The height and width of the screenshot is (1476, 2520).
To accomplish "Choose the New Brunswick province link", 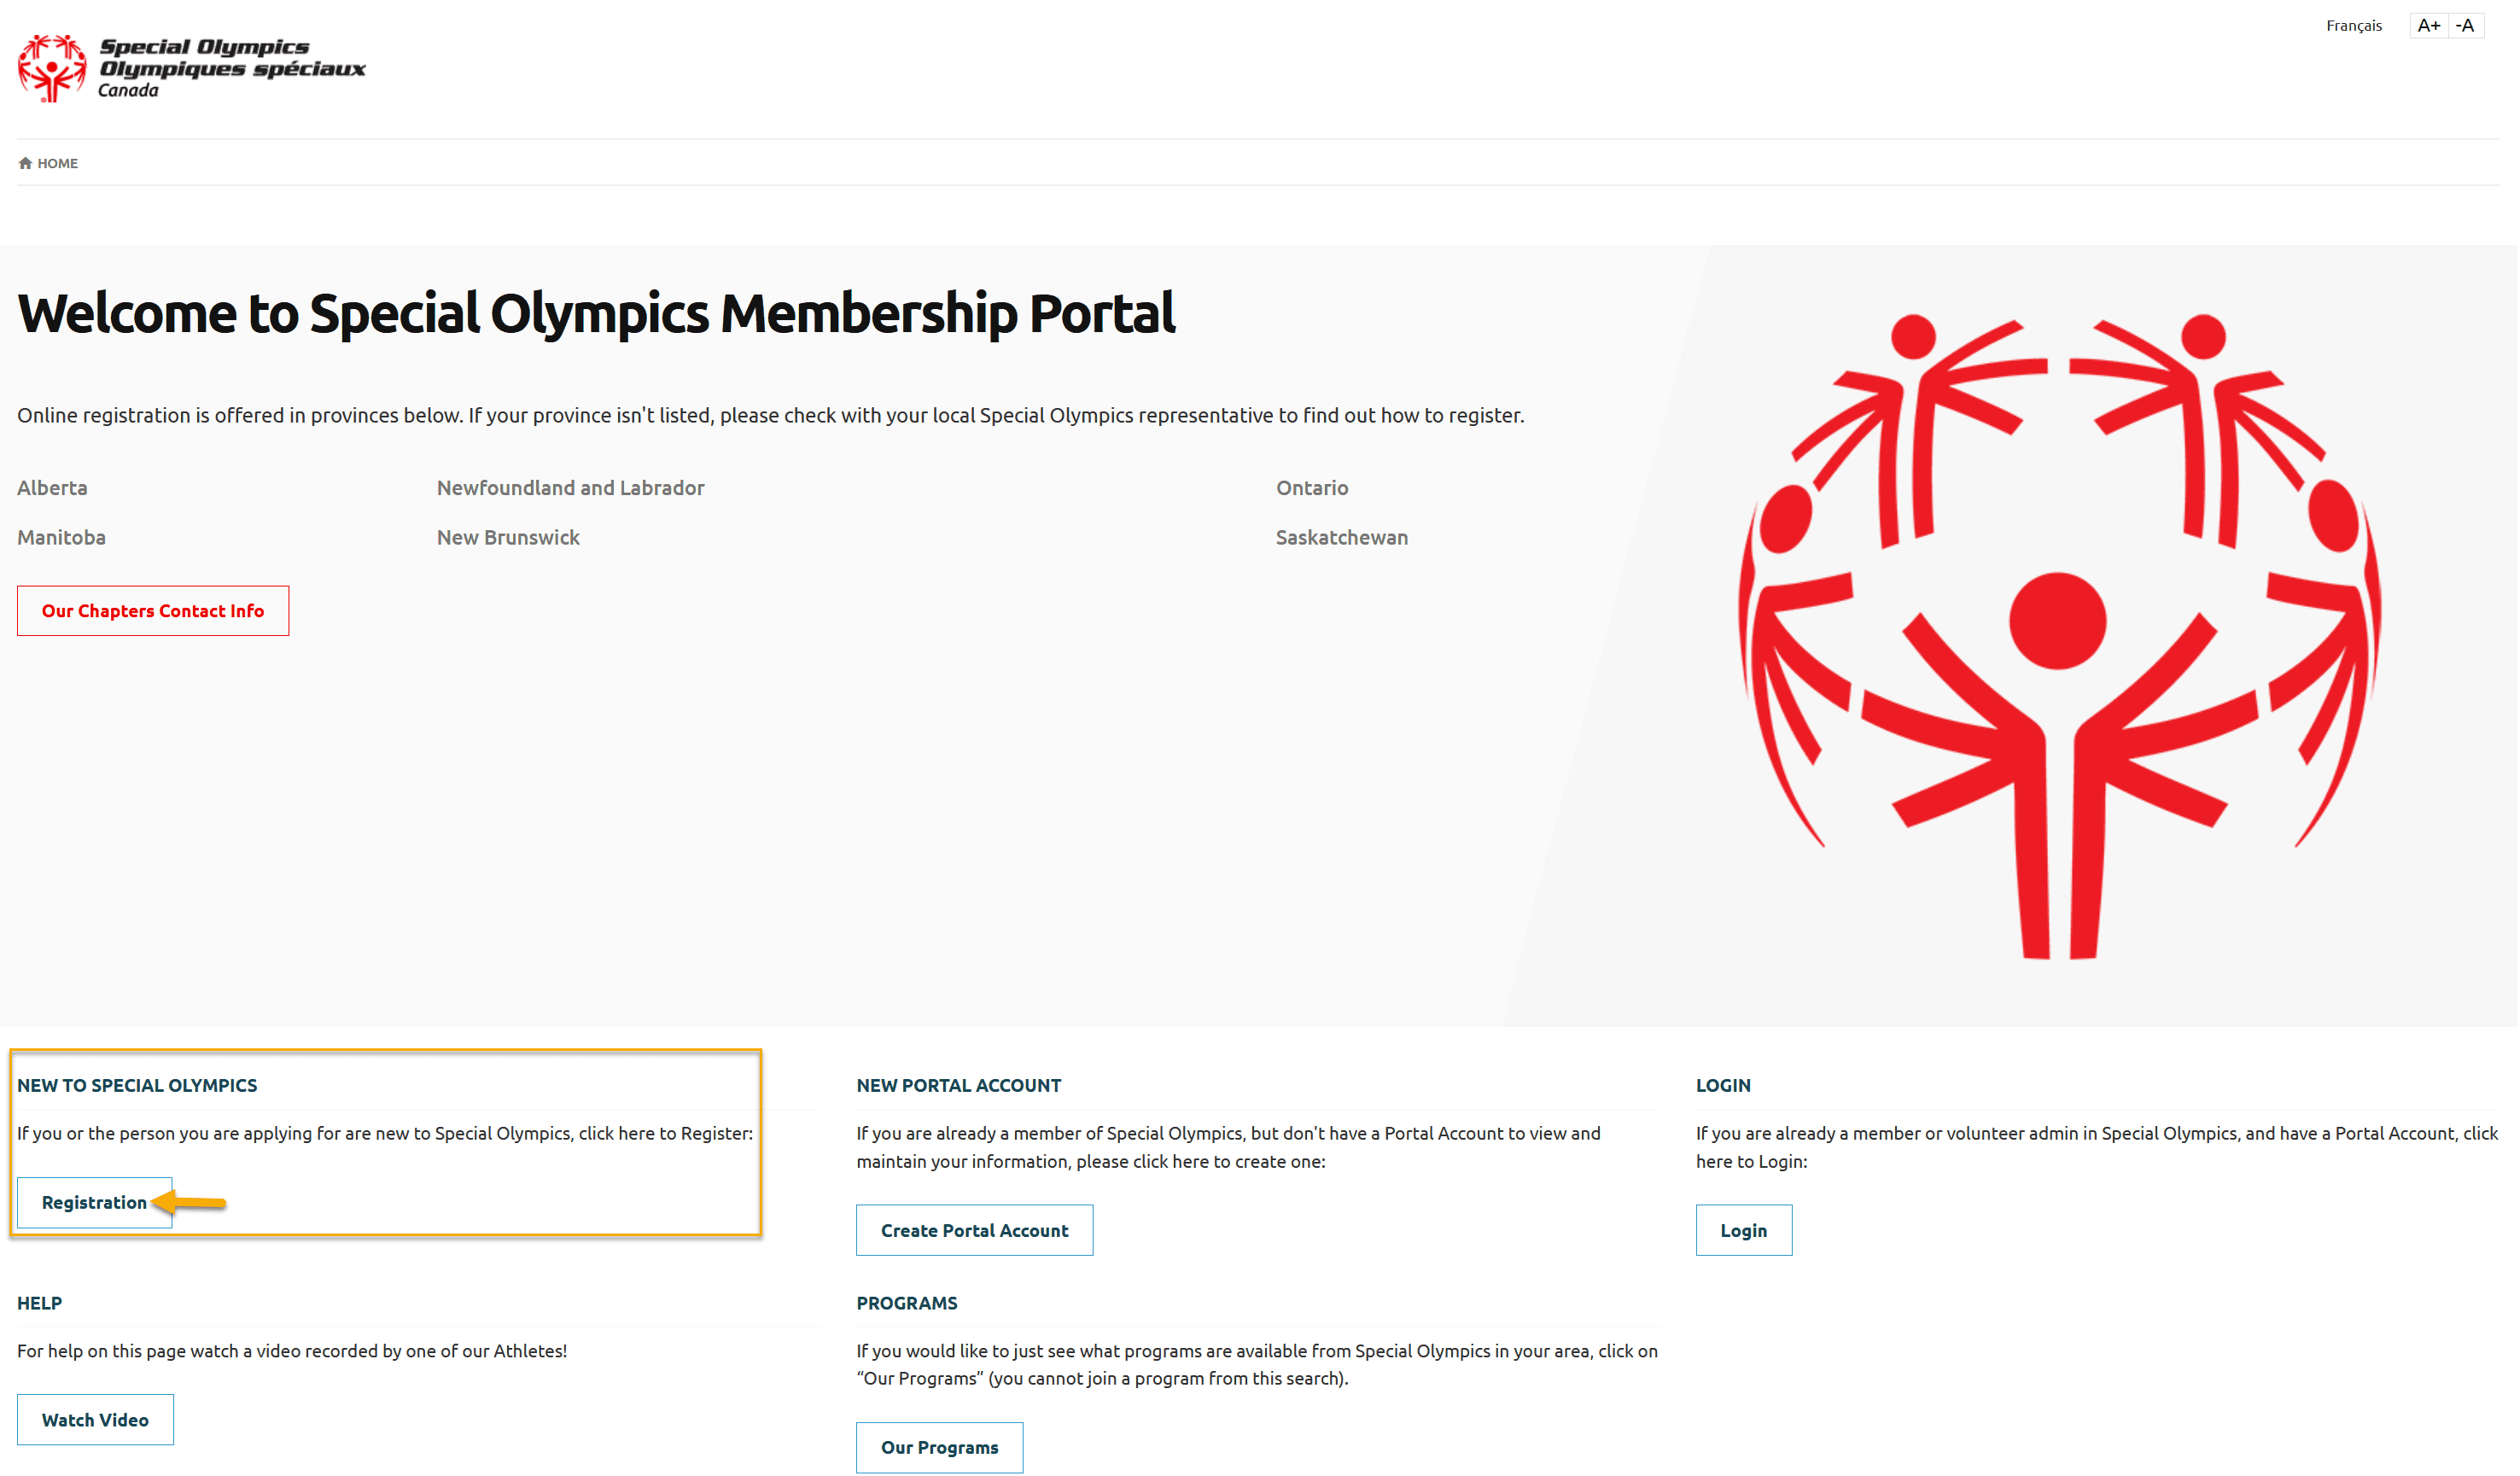I will (x=508, y=537).
